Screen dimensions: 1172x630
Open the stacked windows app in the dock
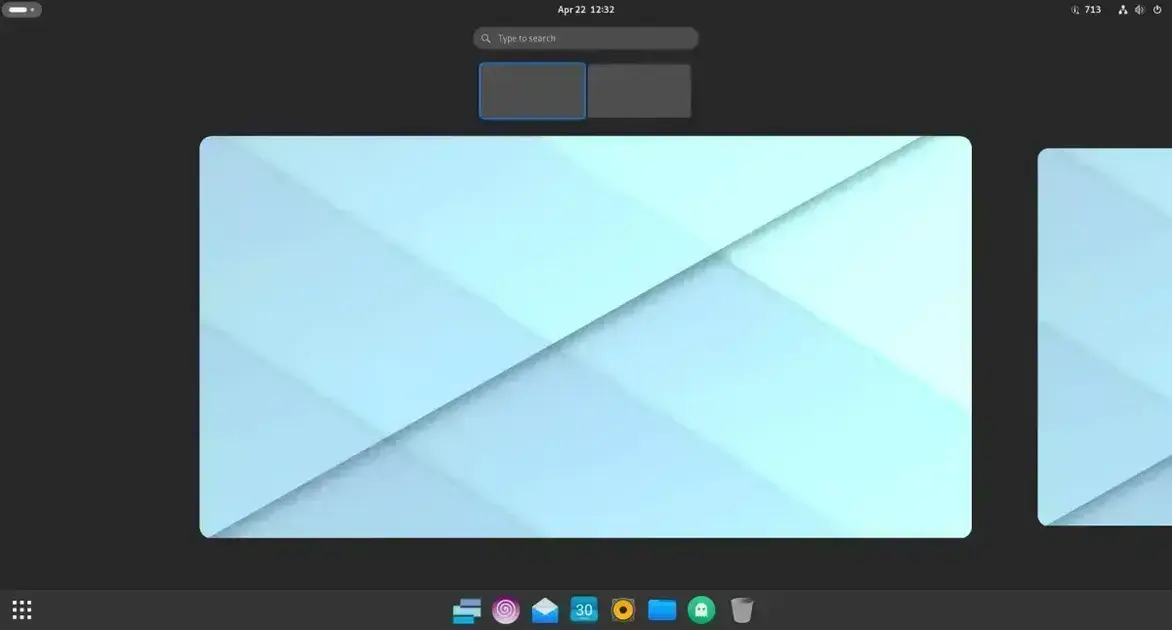coord(467,611)
